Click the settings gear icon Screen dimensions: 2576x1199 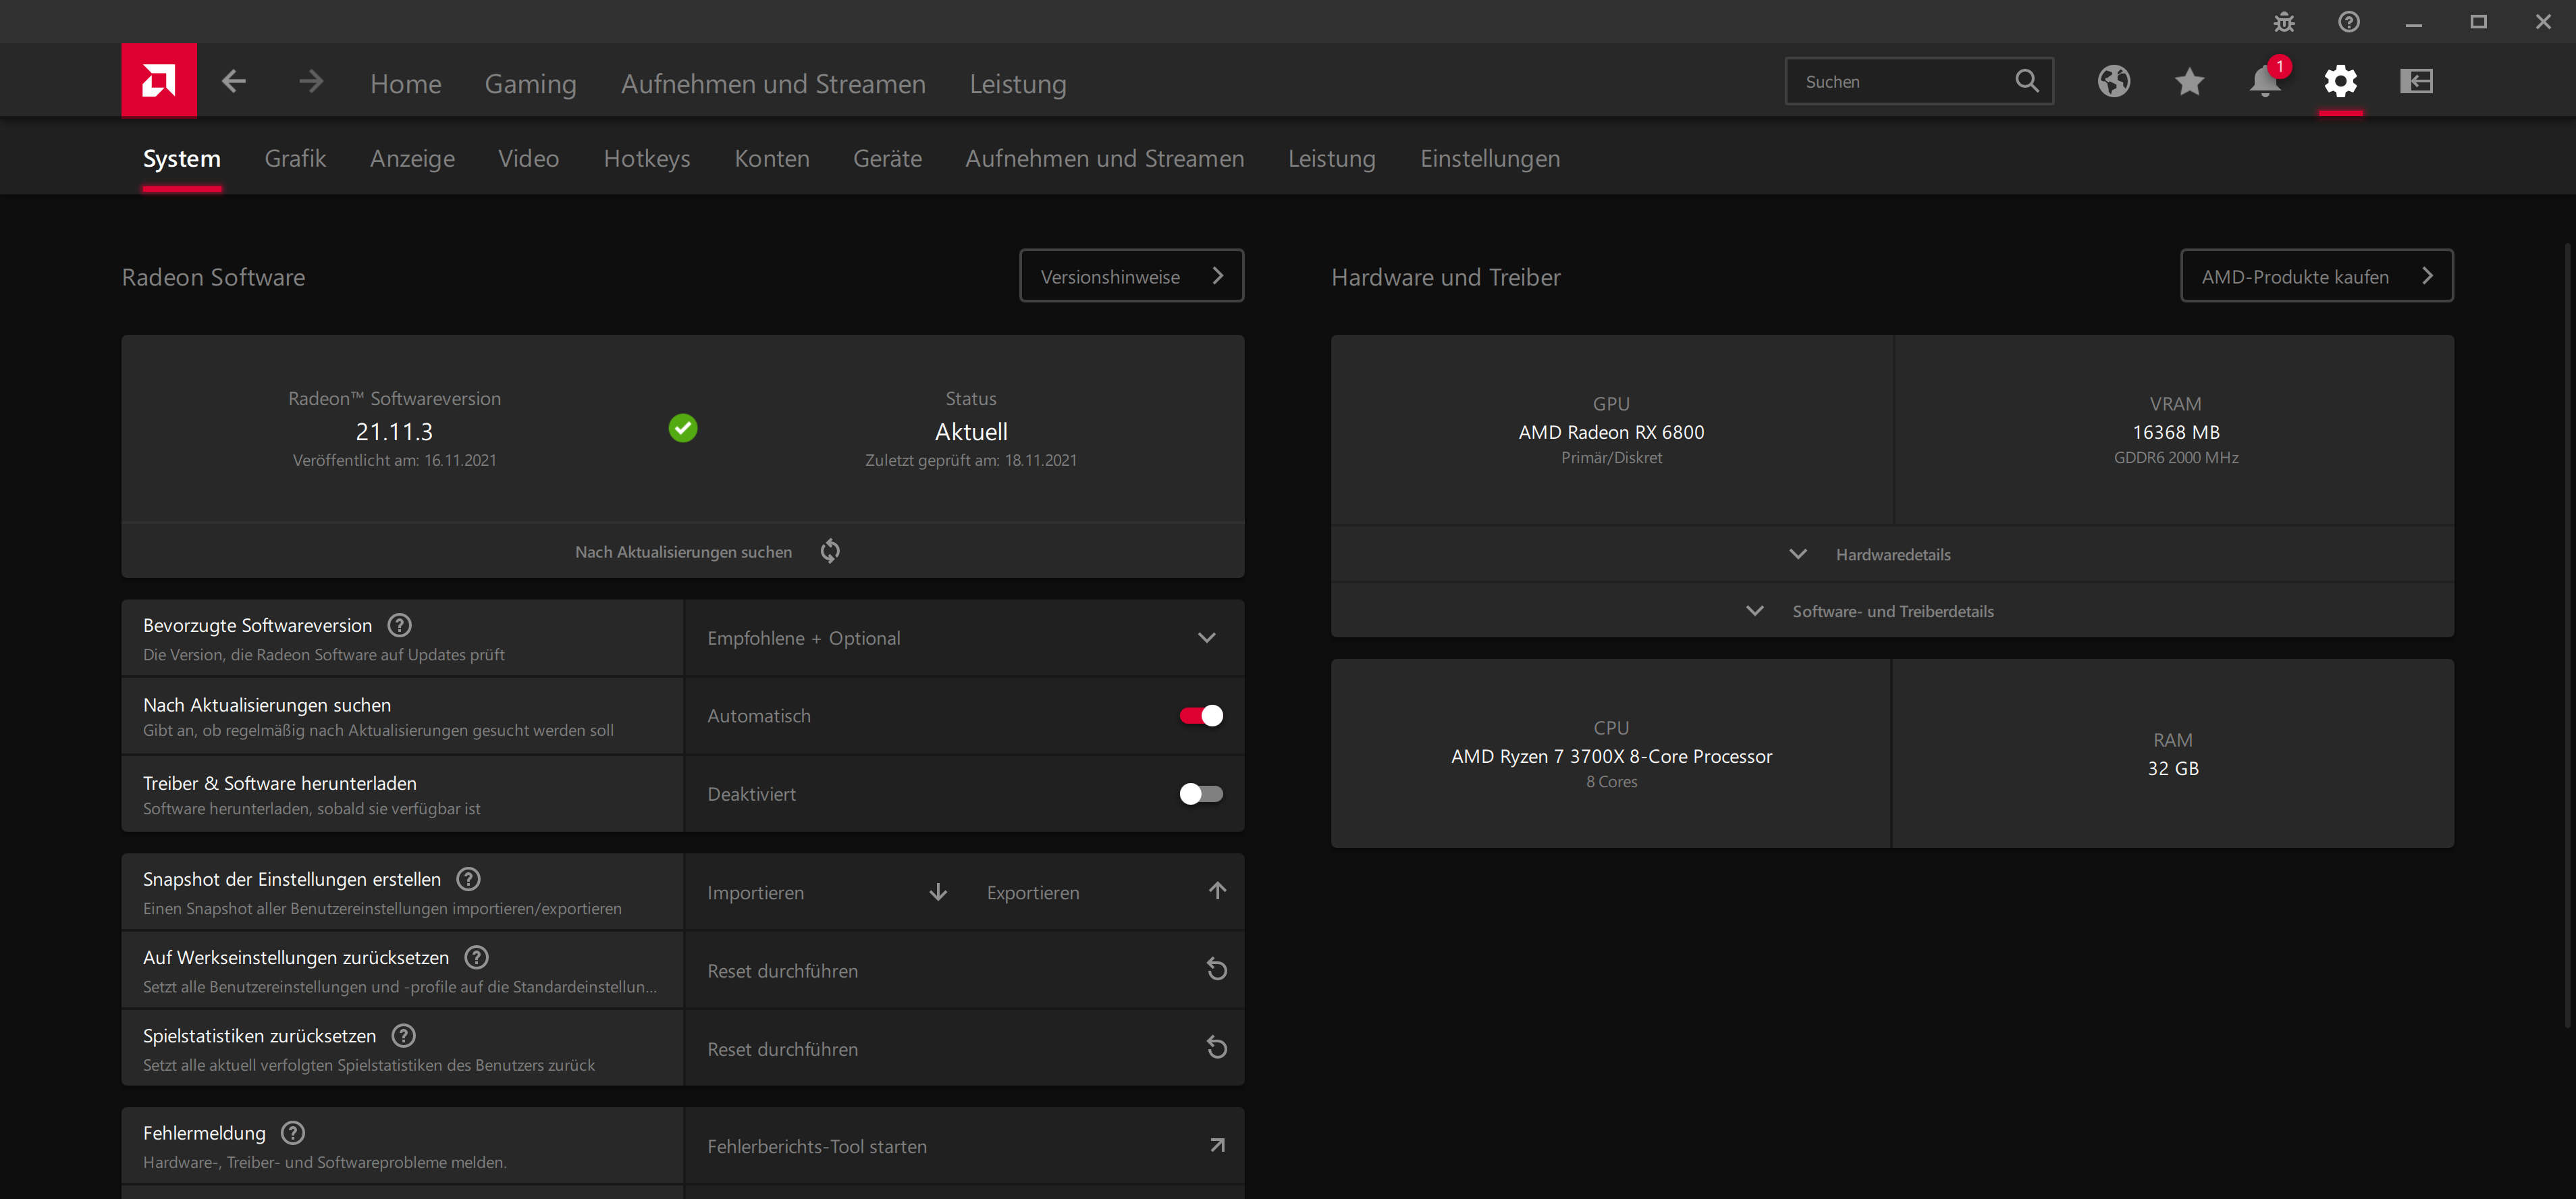pos(2340,81)
